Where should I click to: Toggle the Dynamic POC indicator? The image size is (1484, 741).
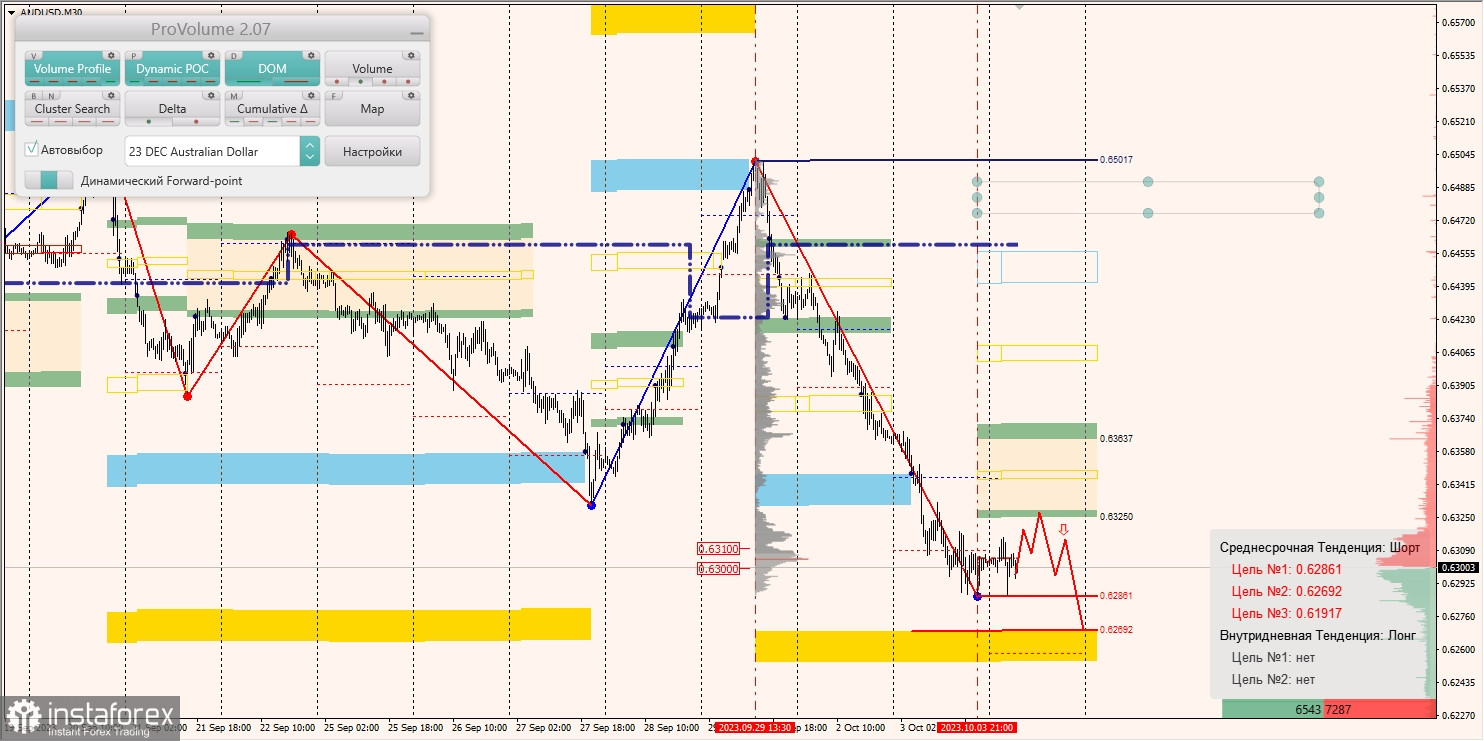(172, 69)
